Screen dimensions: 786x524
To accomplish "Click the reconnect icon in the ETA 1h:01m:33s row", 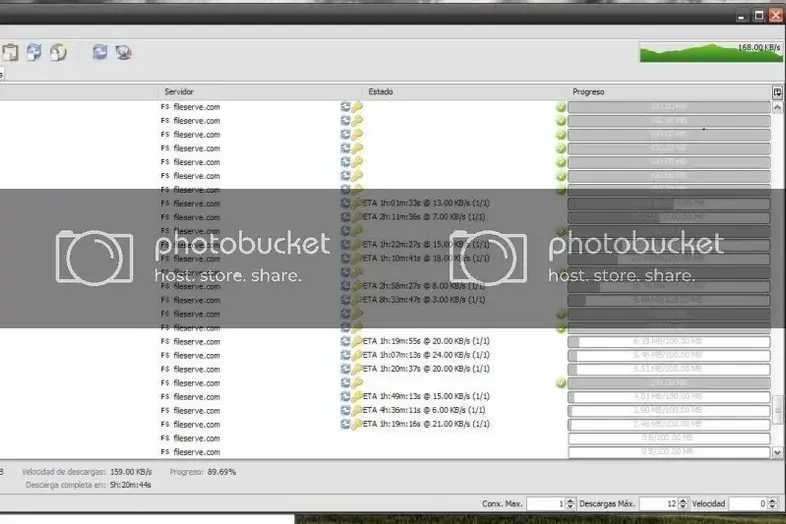I will coord(345,203).
